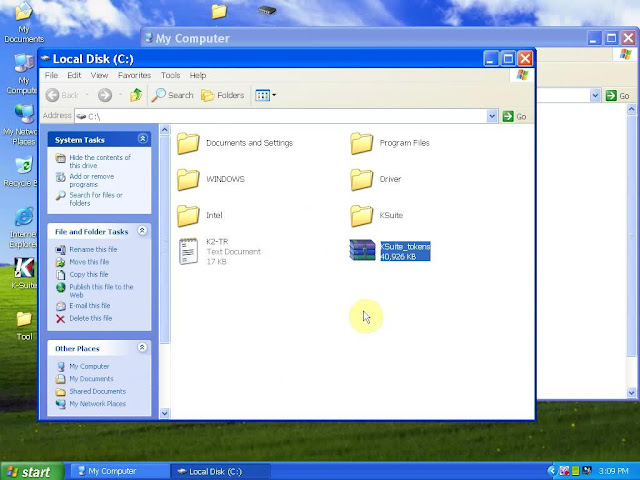Open the Tools menu
The height and width of the screenshot is (480, 640).
(x=170, y=75)
